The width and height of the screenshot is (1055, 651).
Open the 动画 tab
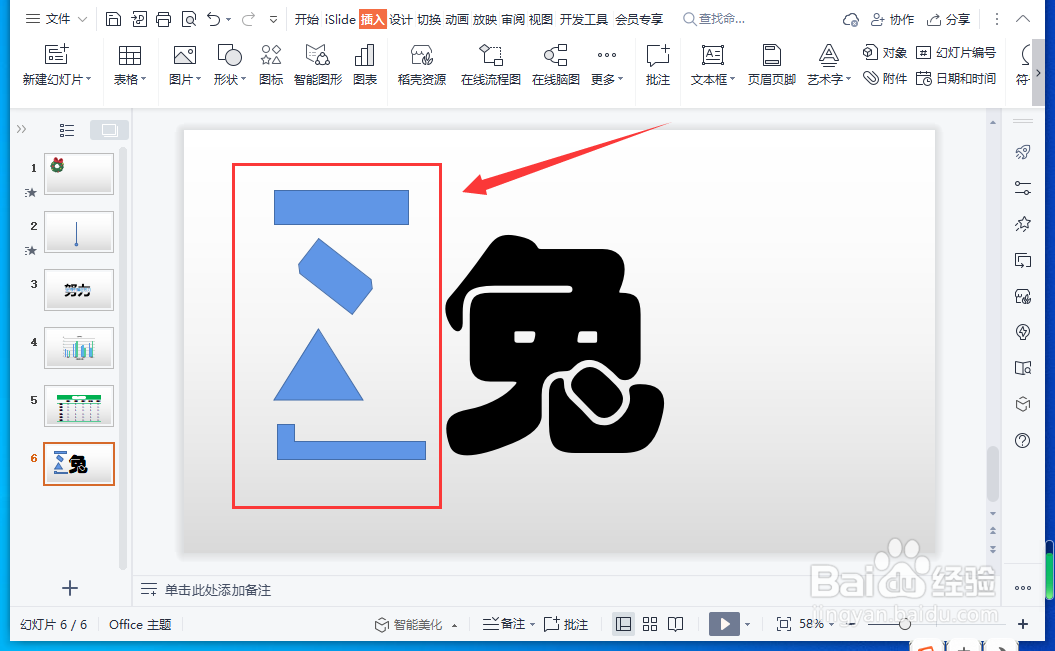coord(457,20)
